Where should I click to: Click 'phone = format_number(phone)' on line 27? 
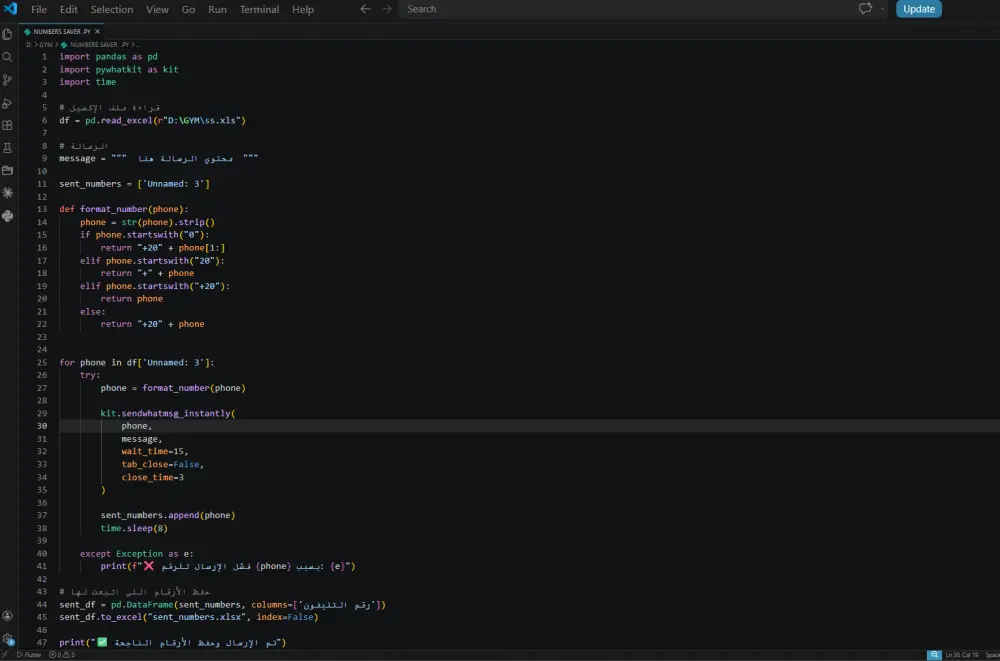tap(173, 388)
